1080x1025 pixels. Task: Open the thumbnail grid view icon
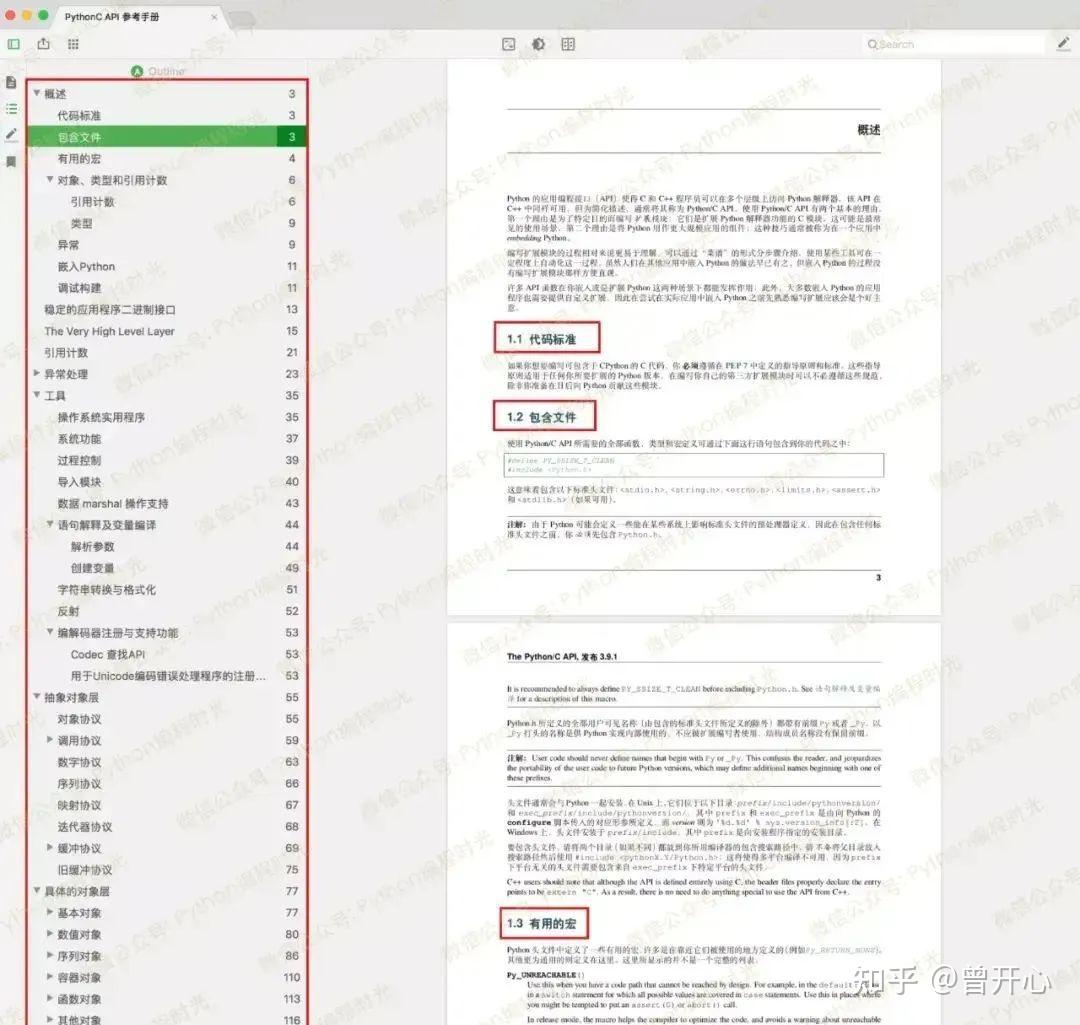[73, 44]
